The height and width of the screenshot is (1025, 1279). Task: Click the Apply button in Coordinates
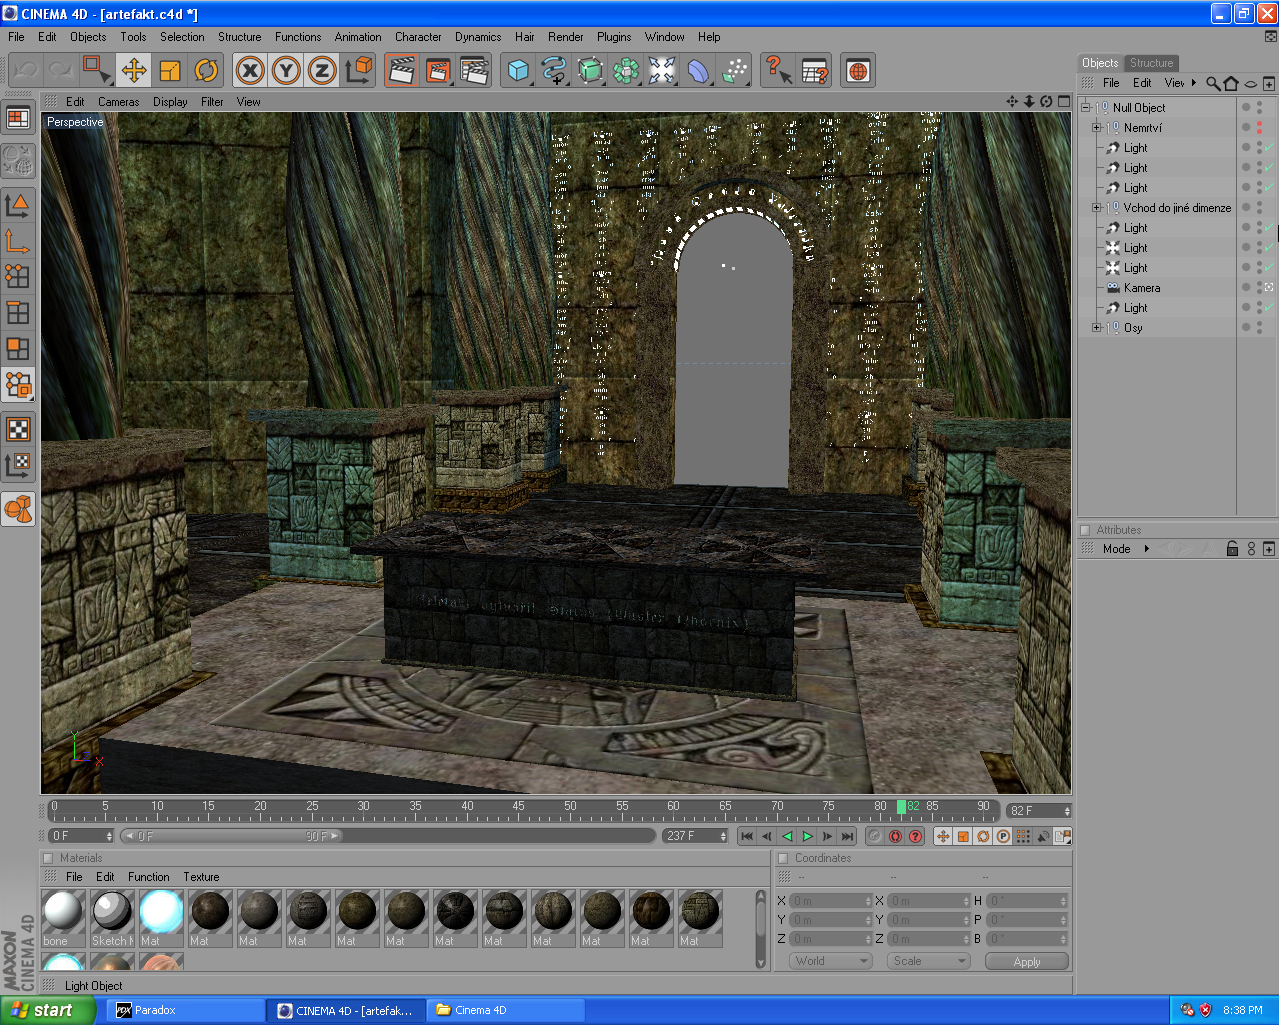[1027, 961]
